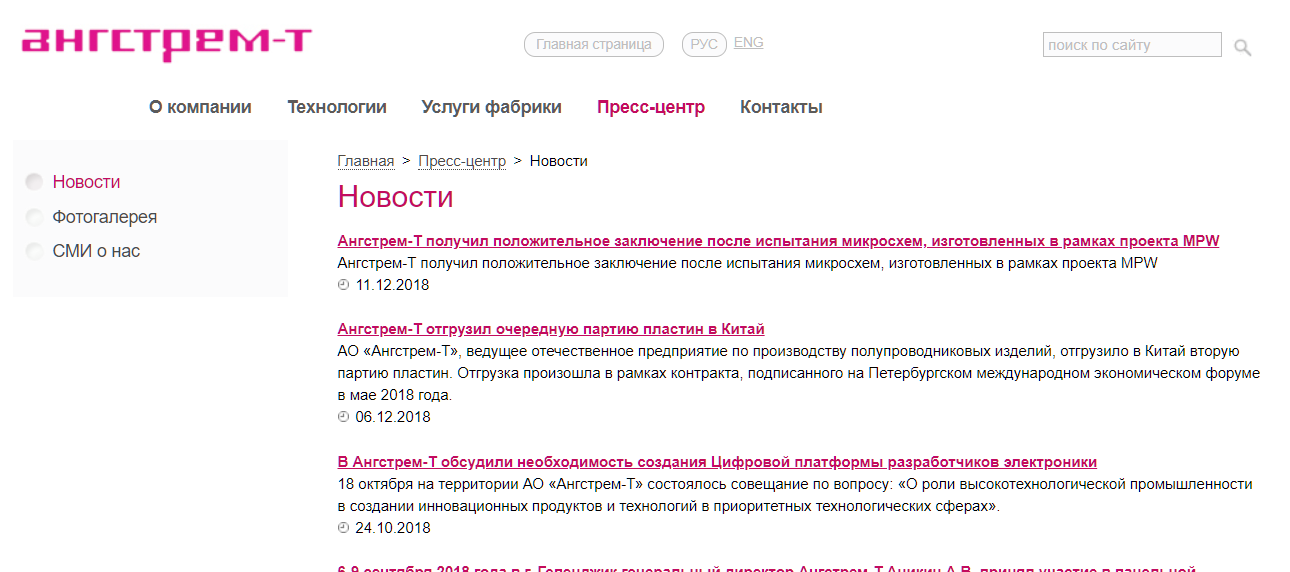Image resolution: width=1290 pixels, height=572 pixels.
Task: Click the date text 06.12.2018
Action: pos(393,417)
